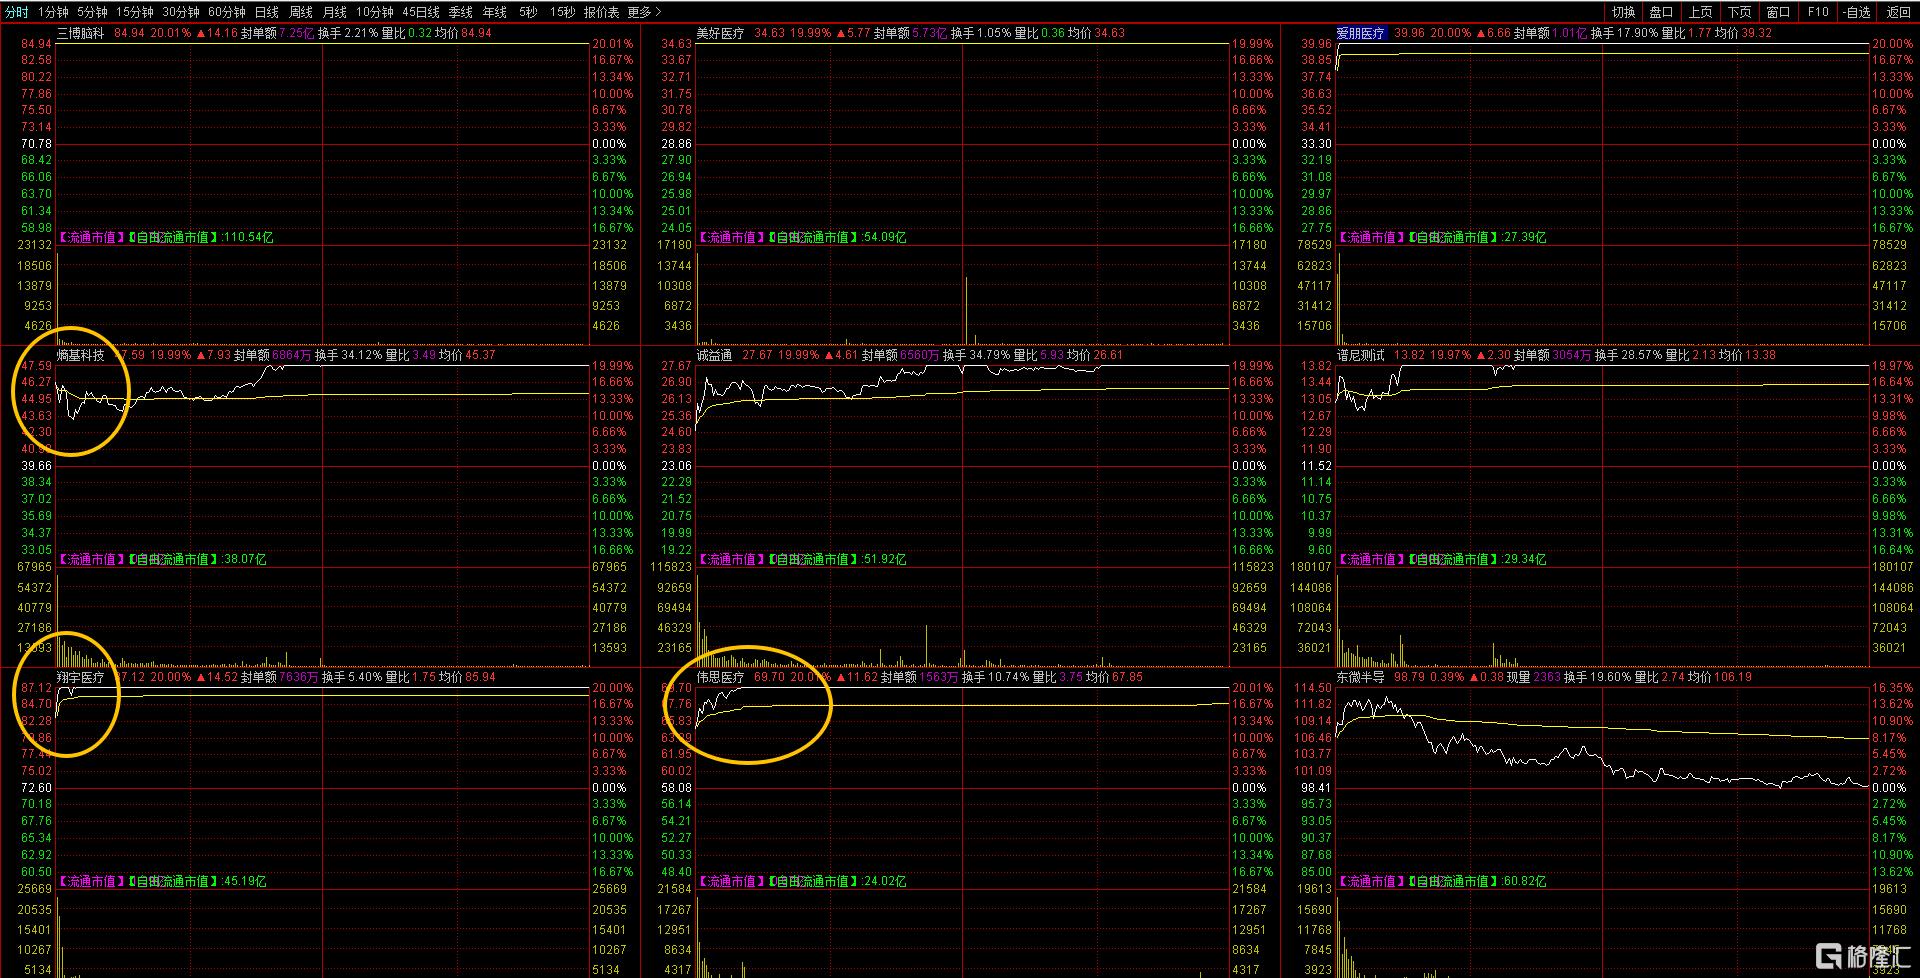Screen dimensions: 1920x978
Task: Click 自由流通市值 24.02亿 in 伟思医疗 panel
Action: 837,882
